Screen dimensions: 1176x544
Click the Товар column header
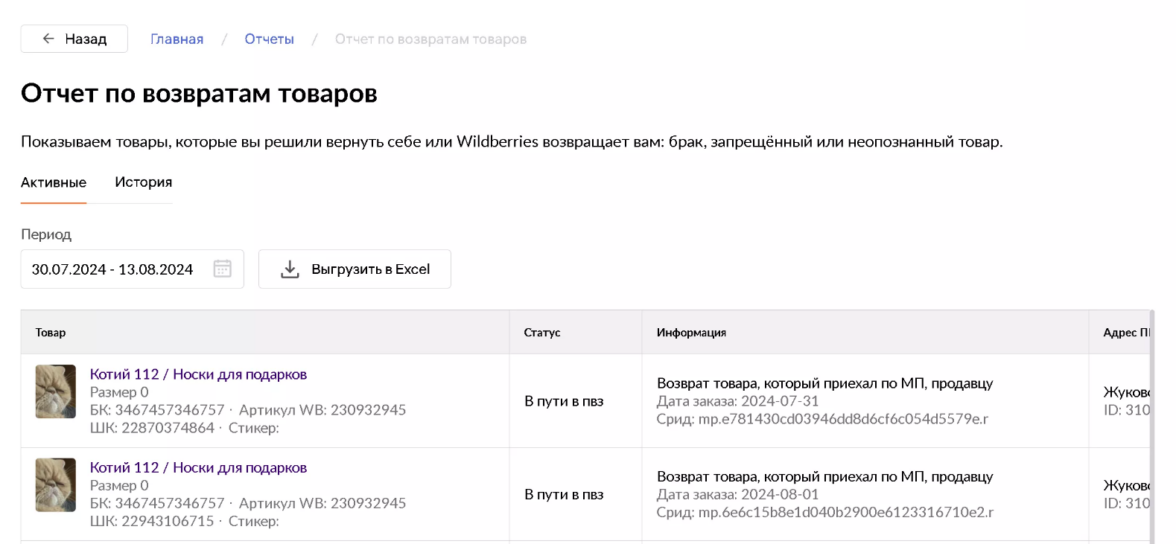(x=51, y=332)
